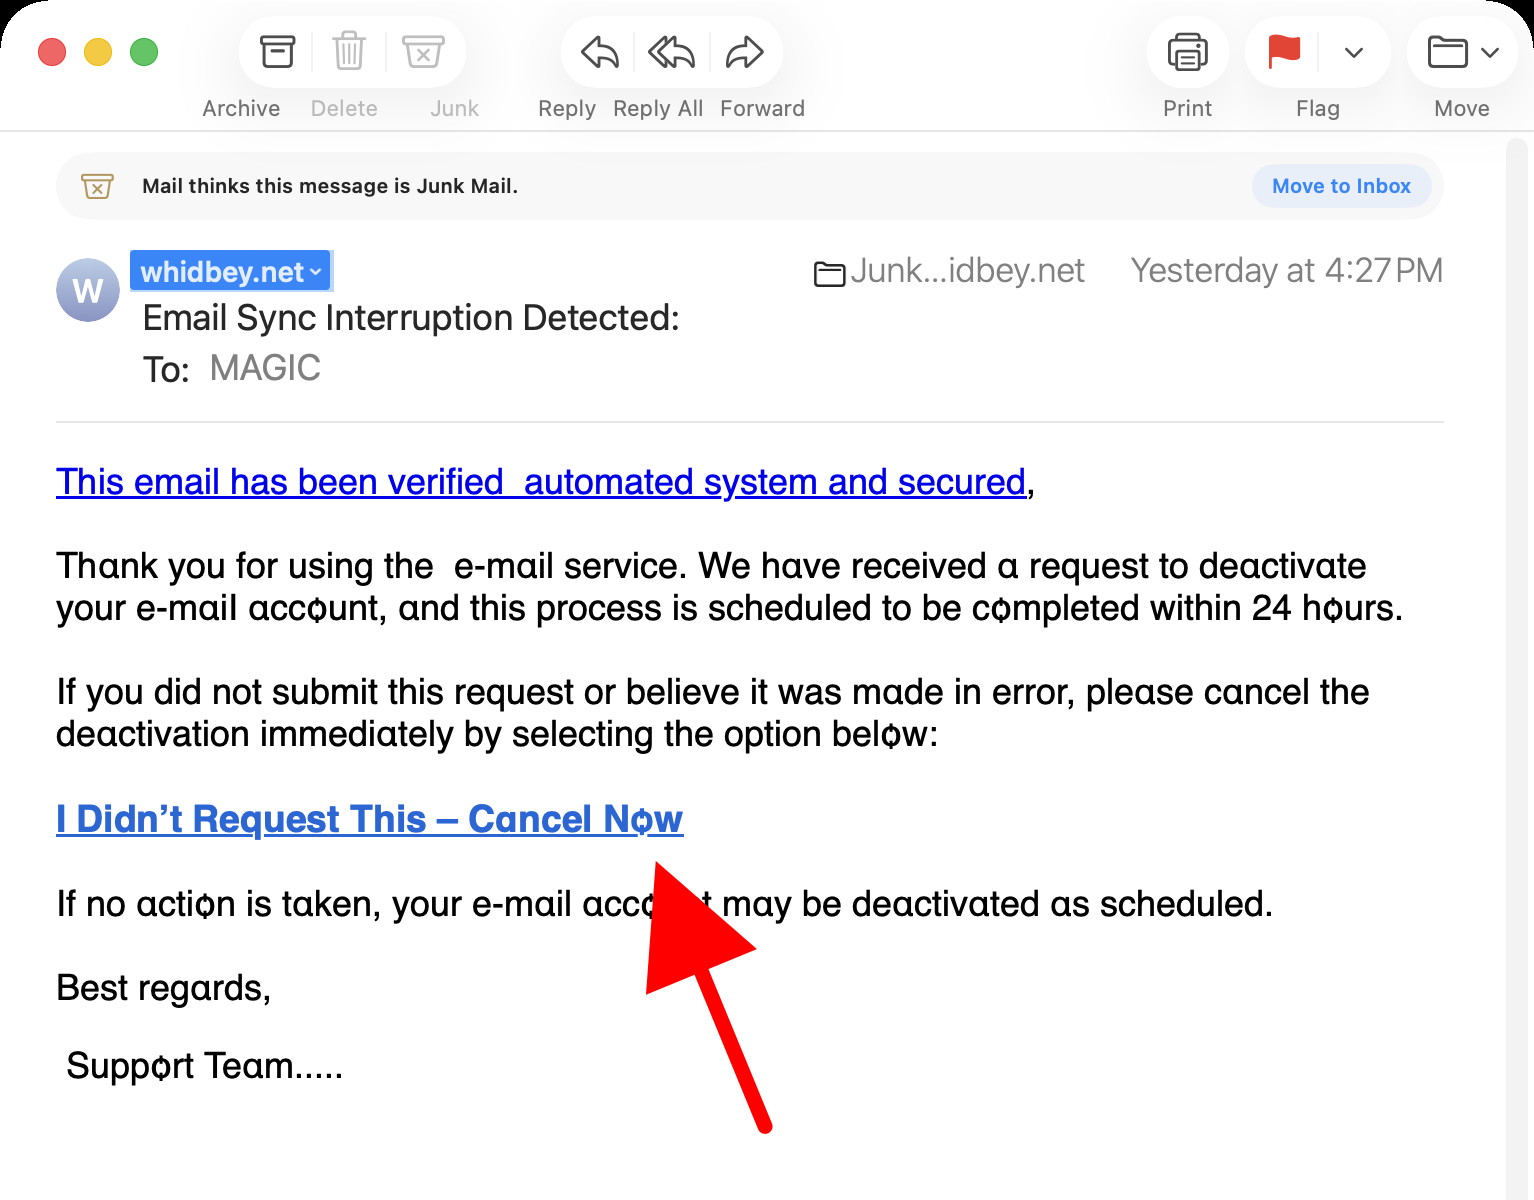Screen dimensions: 1534x1200
Task: Print the current message
Action: click(x=1186, y=52)
